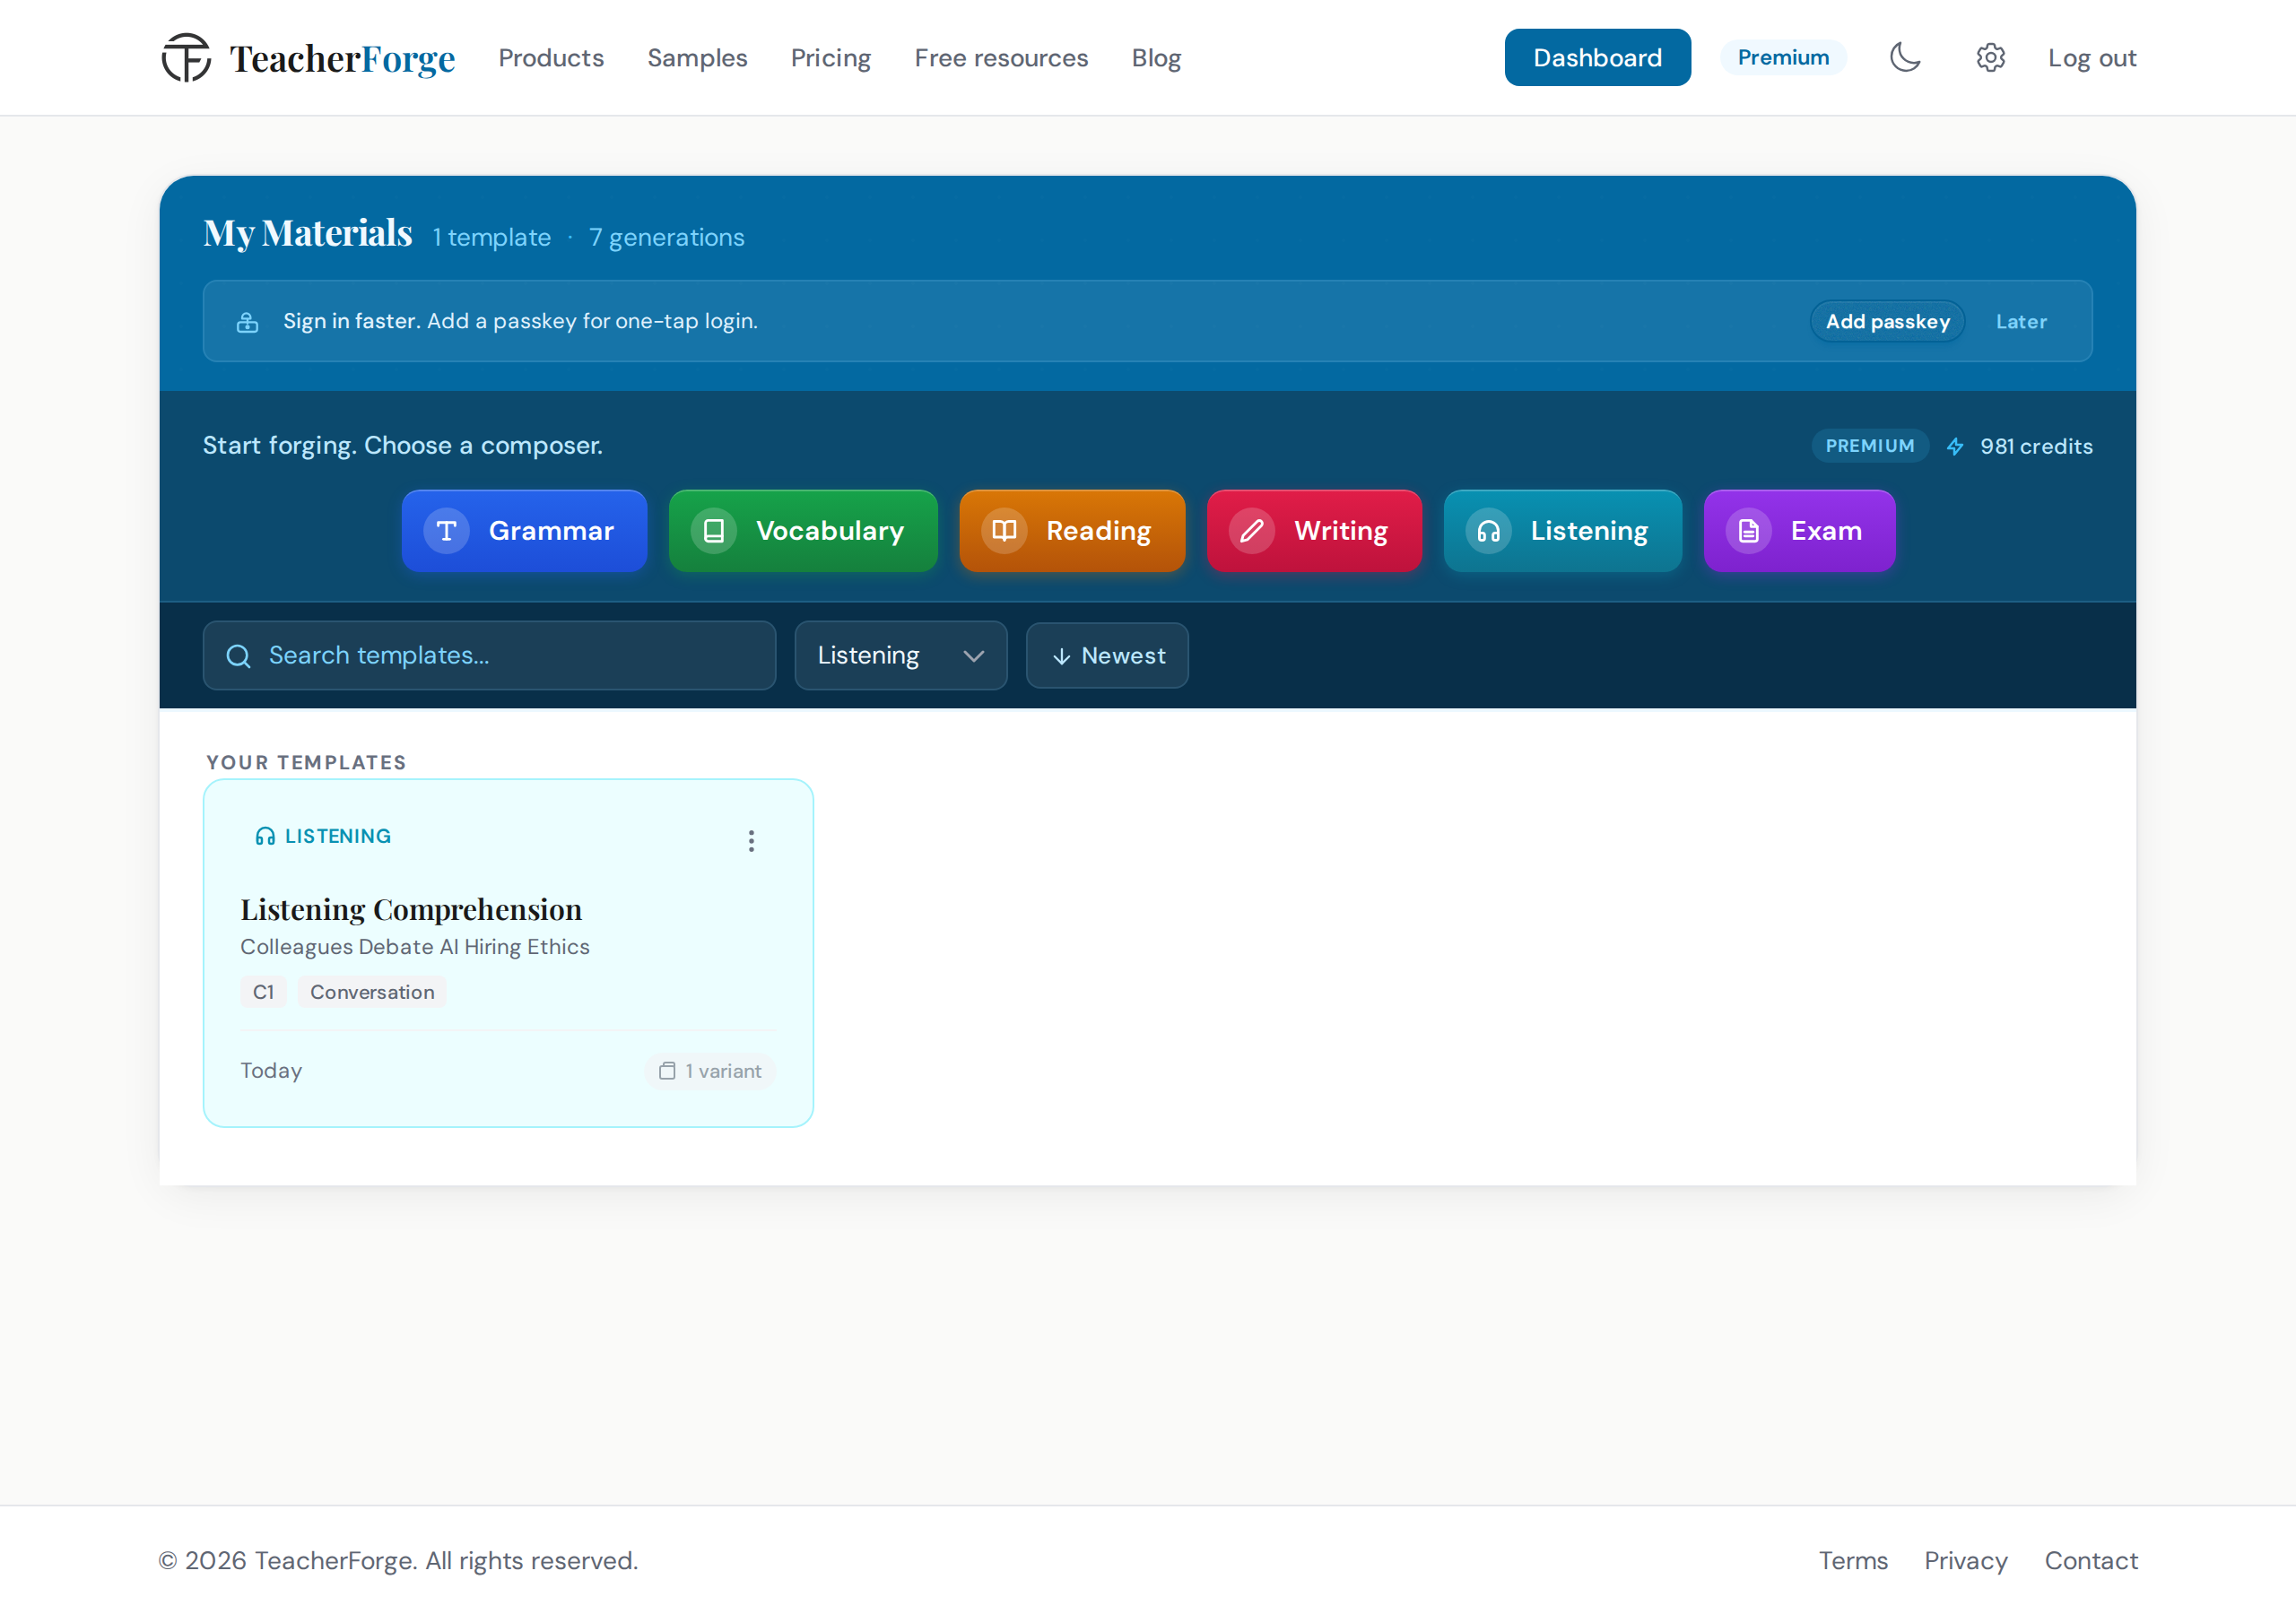Open card options three-dot menu
The width and height of the screenshot is (2296, 1614).
751,840
